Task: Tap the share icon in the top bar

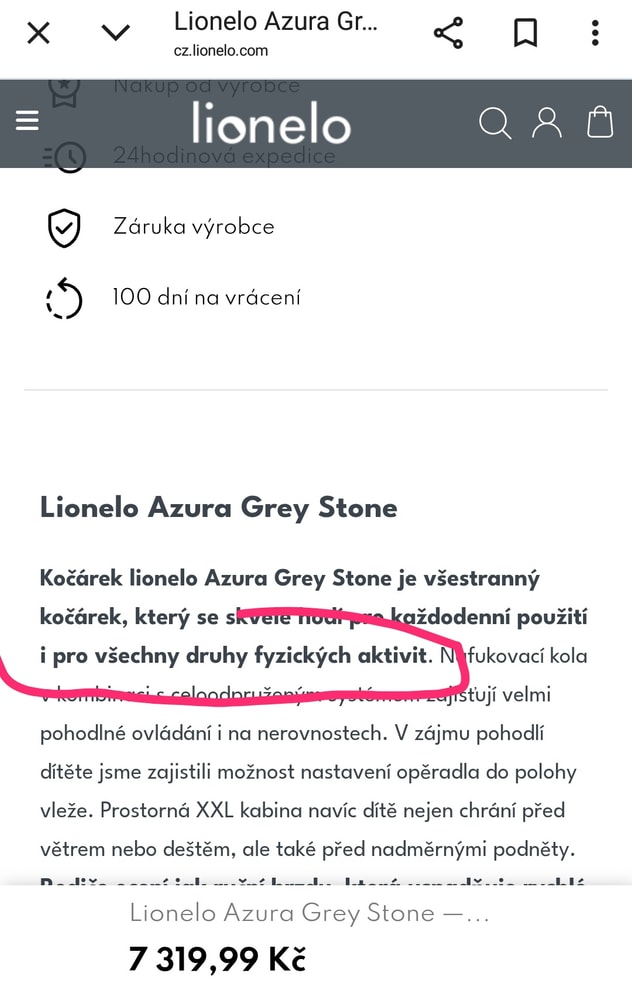Action: click(x=448, y=33)
